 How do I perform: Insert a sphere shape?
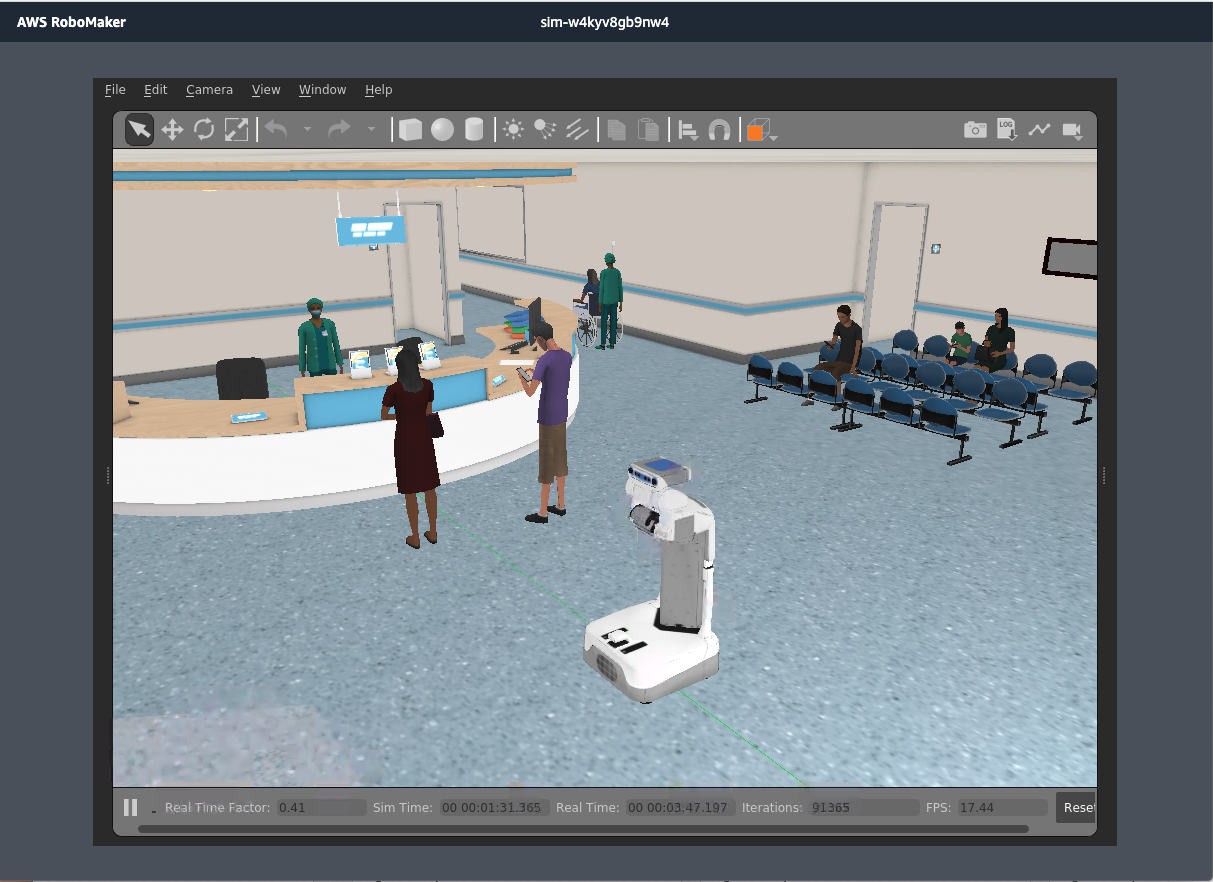click(442, 130)
